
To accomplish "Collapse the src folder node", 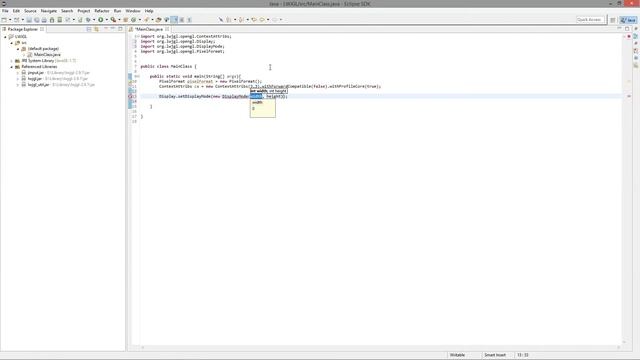I will (11, 43).
